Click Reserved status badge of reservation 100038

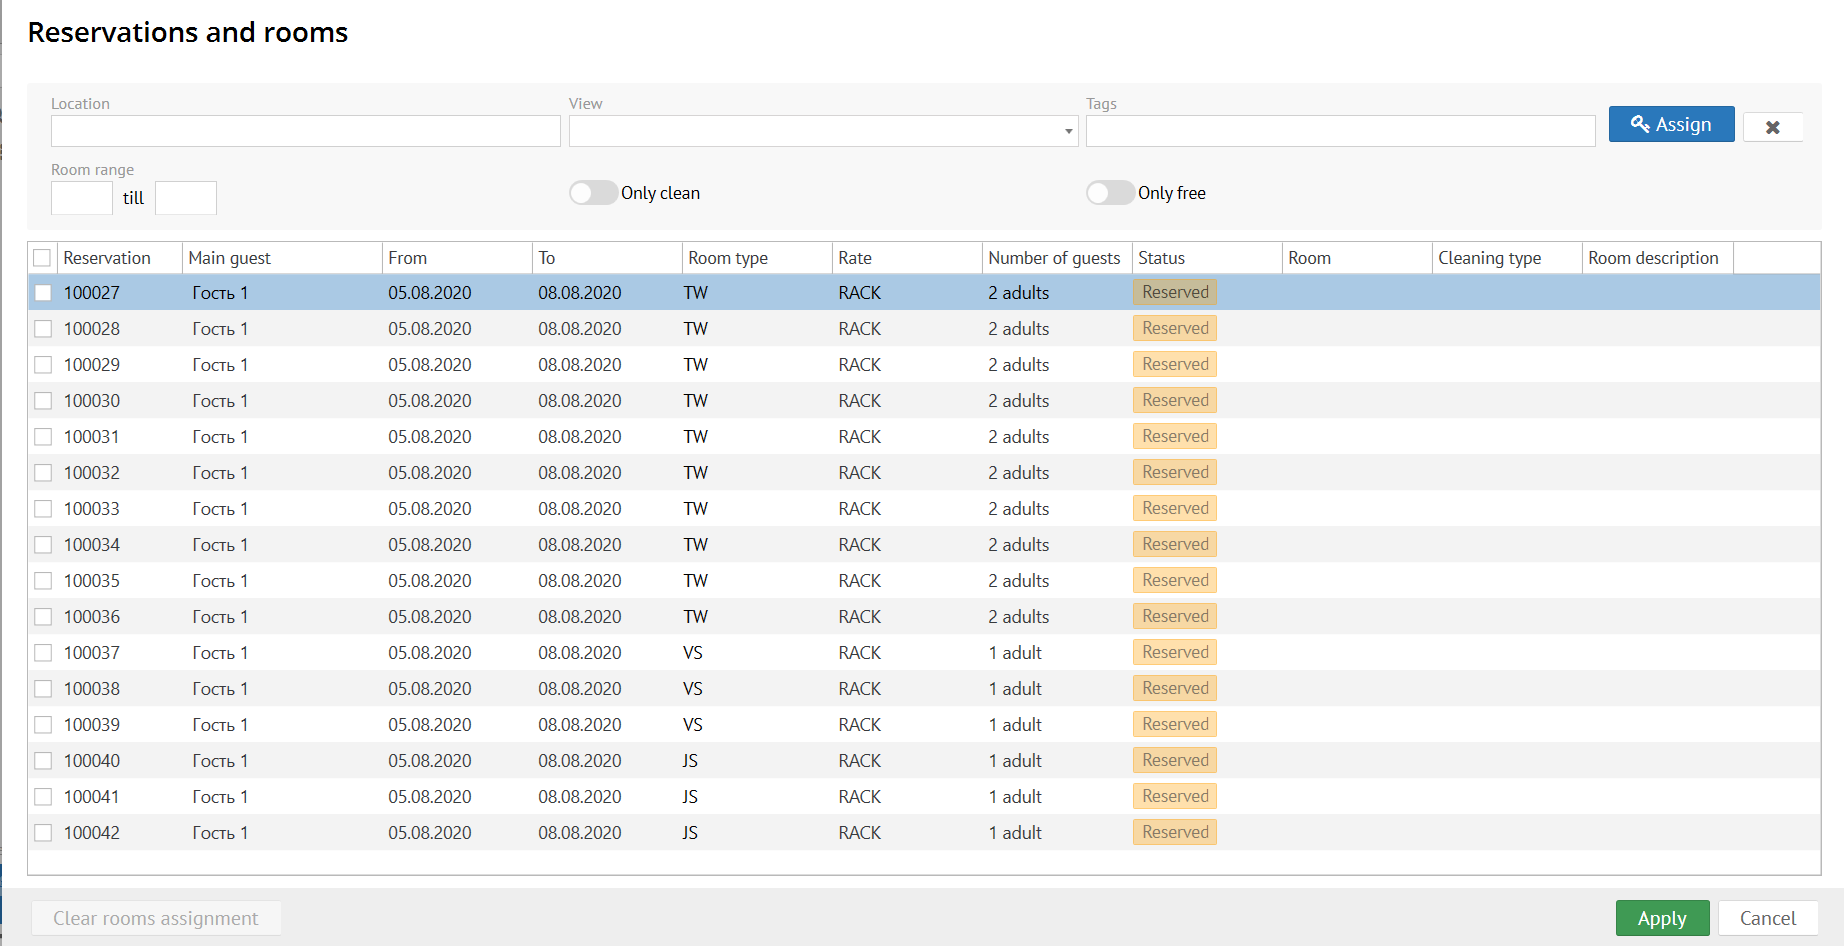click(1175, 688)
